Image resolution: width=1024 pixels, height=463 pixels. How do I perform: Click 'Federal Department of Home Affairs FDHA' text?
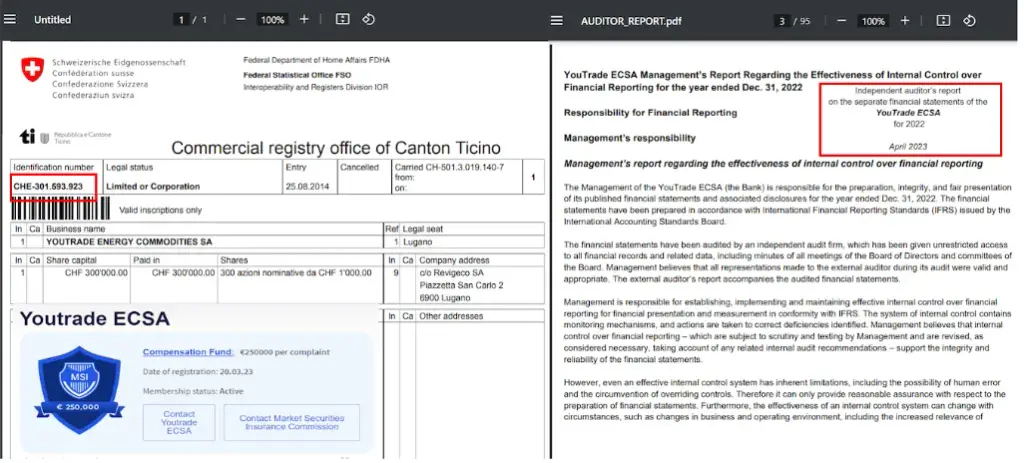click(317, 60)
